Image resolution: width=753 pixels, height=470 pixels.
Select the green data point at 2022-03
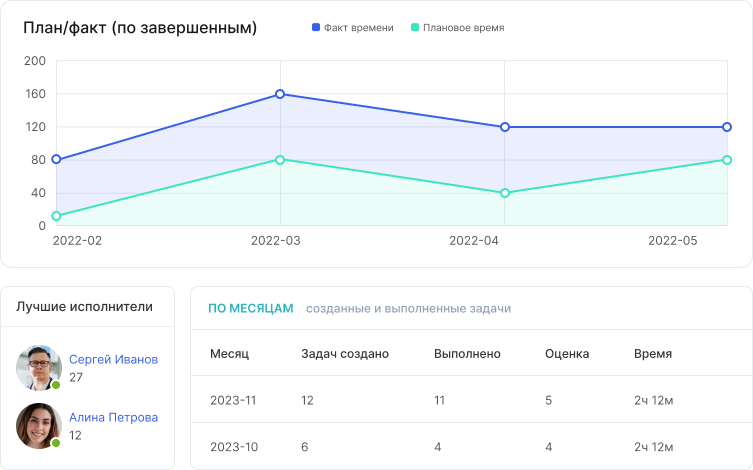pyautogui.click(x=280, y=159)
